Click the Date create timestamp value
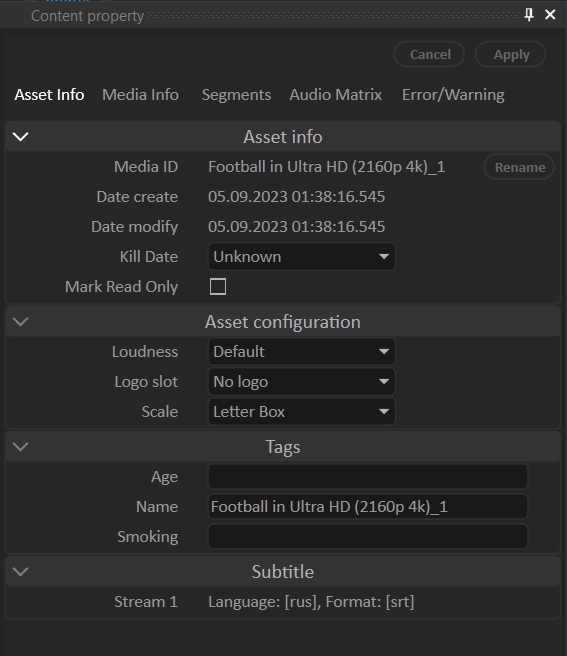Viewport: 567px width, 656px height. [296, 197]
